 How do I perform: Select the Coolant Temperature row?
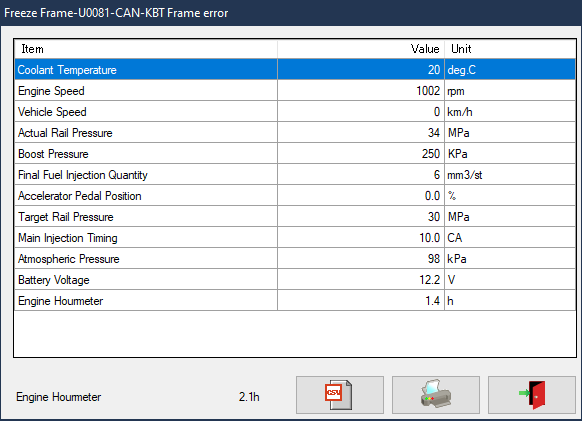pyautogui.click(x=295, y=69)
